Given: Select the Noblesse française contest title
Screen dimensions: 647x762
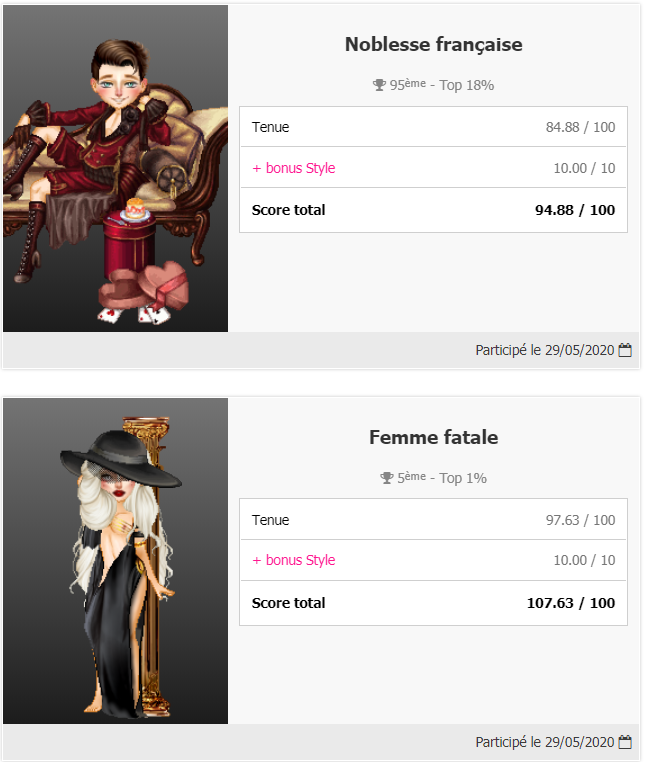Looking at the screenshot, I should (433, 44).
